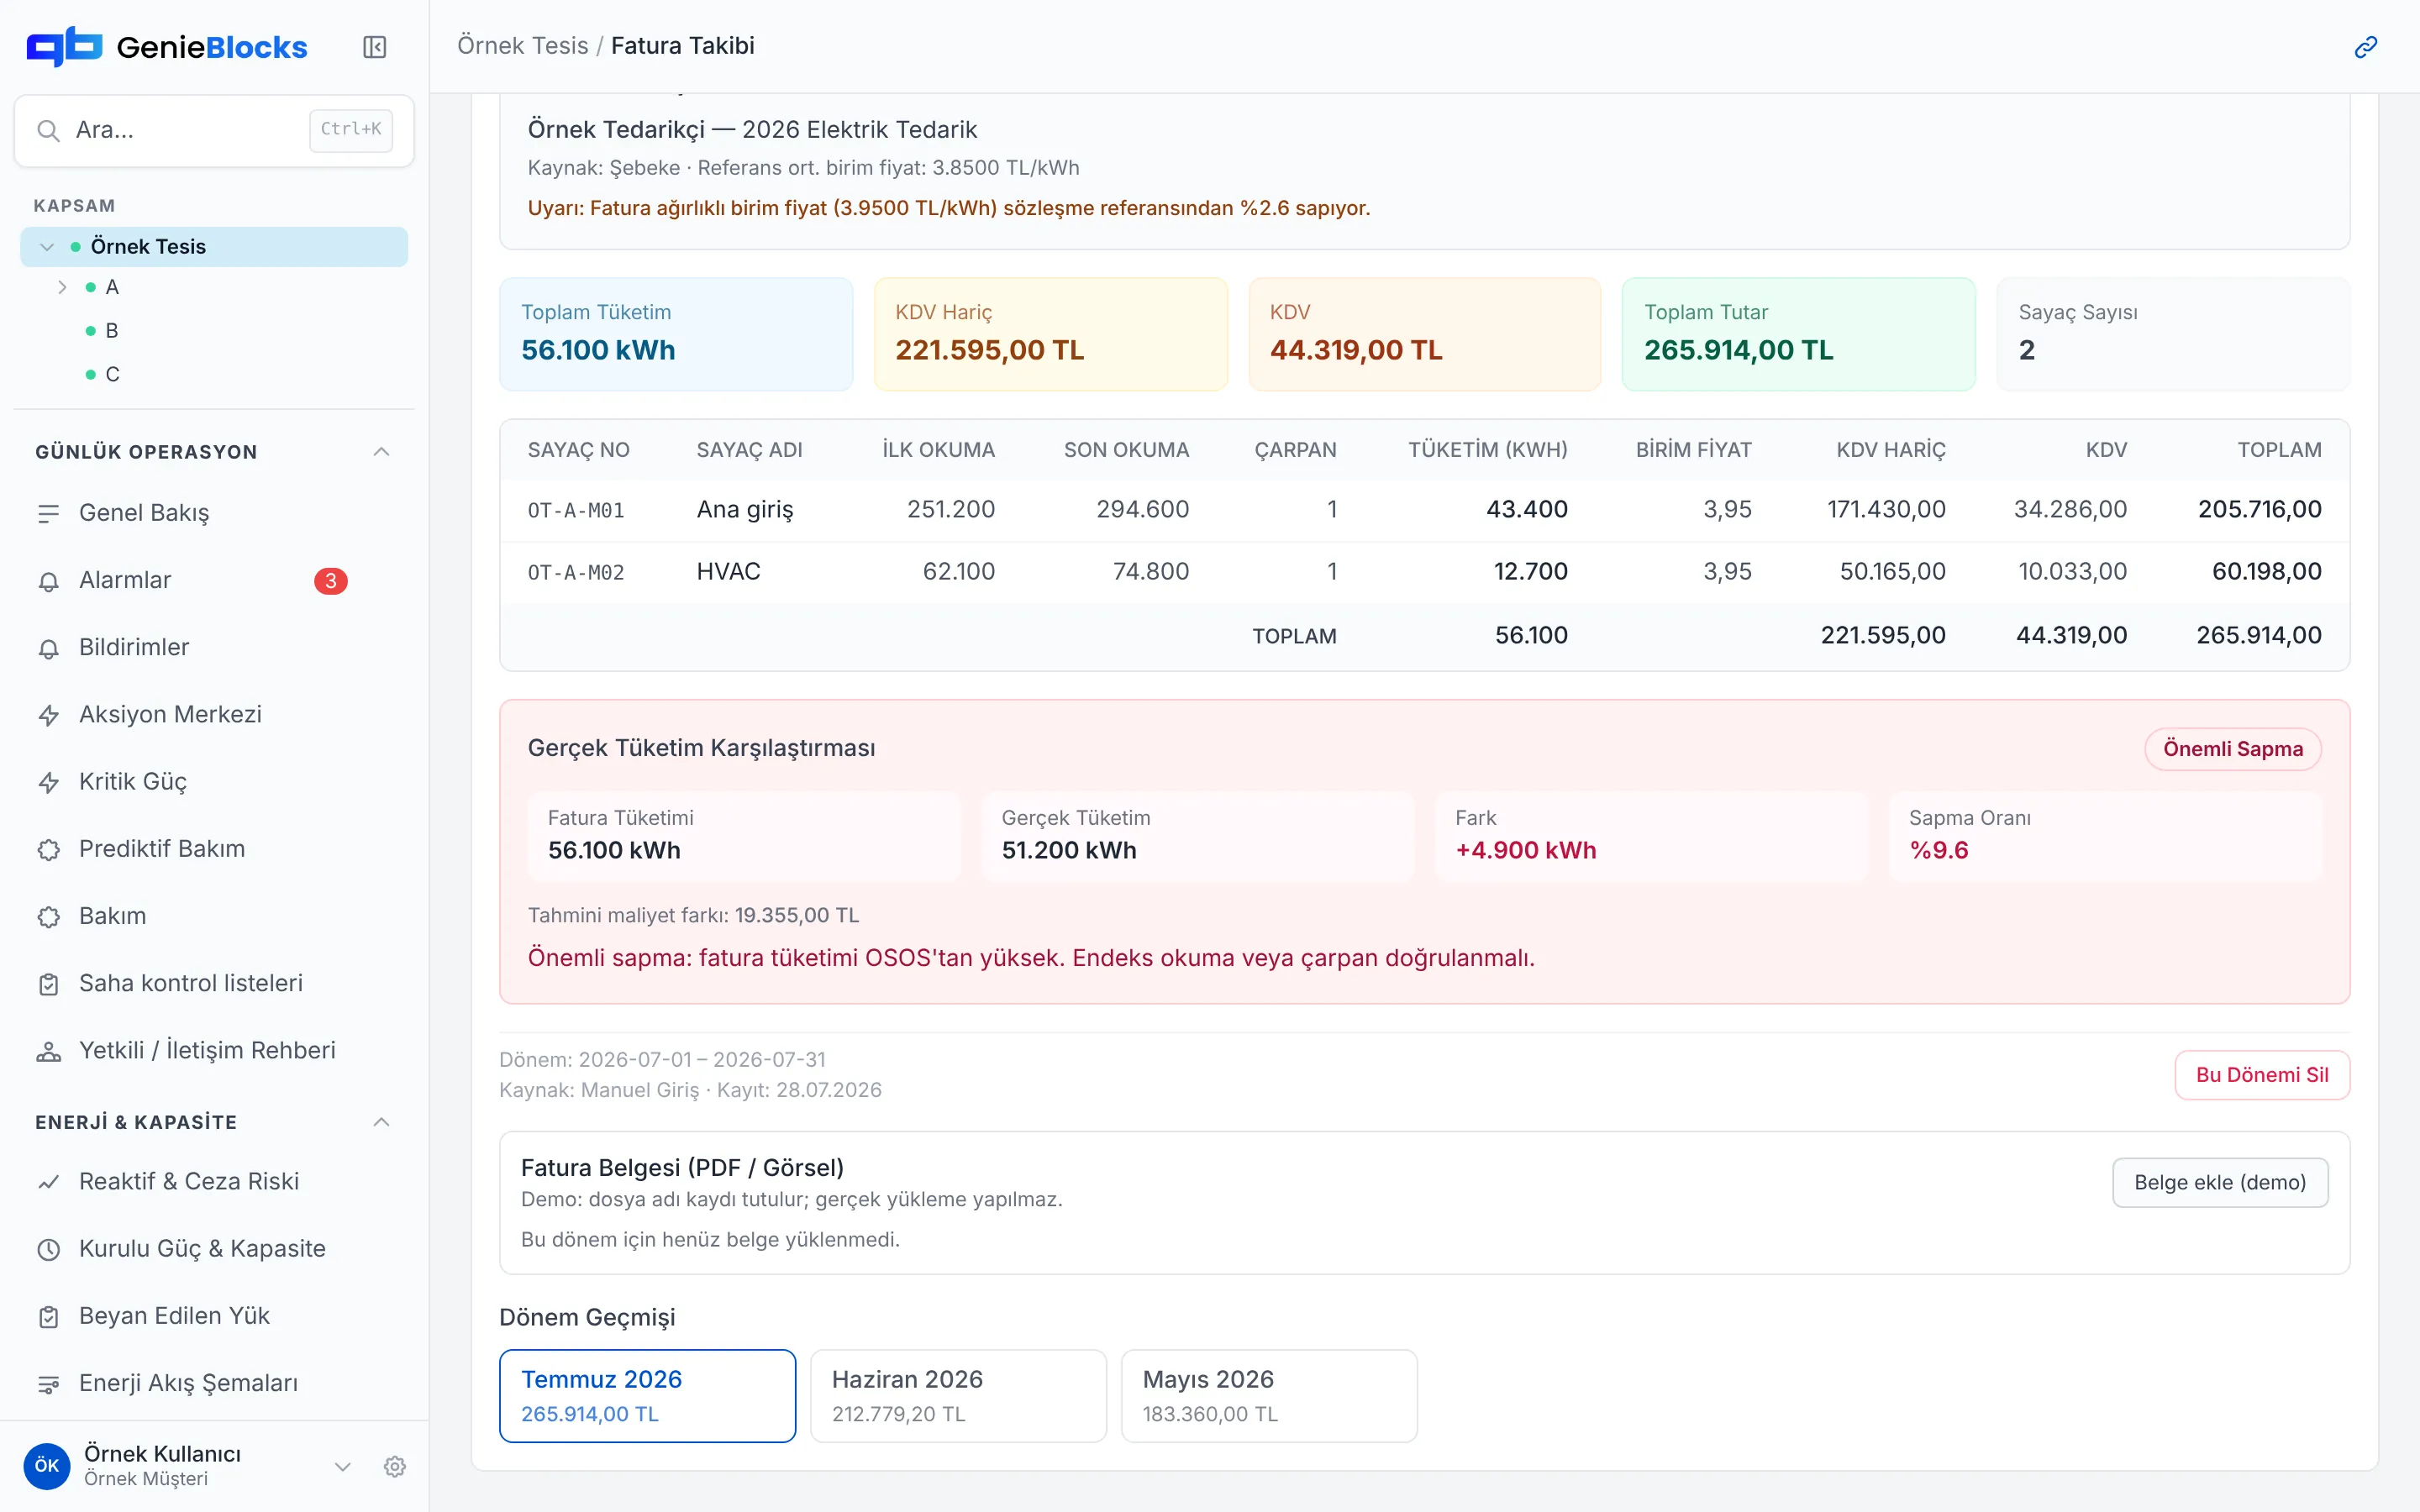
Task: Click Örnek Tesis breadcrumb link
Action: tap(523, 46)
